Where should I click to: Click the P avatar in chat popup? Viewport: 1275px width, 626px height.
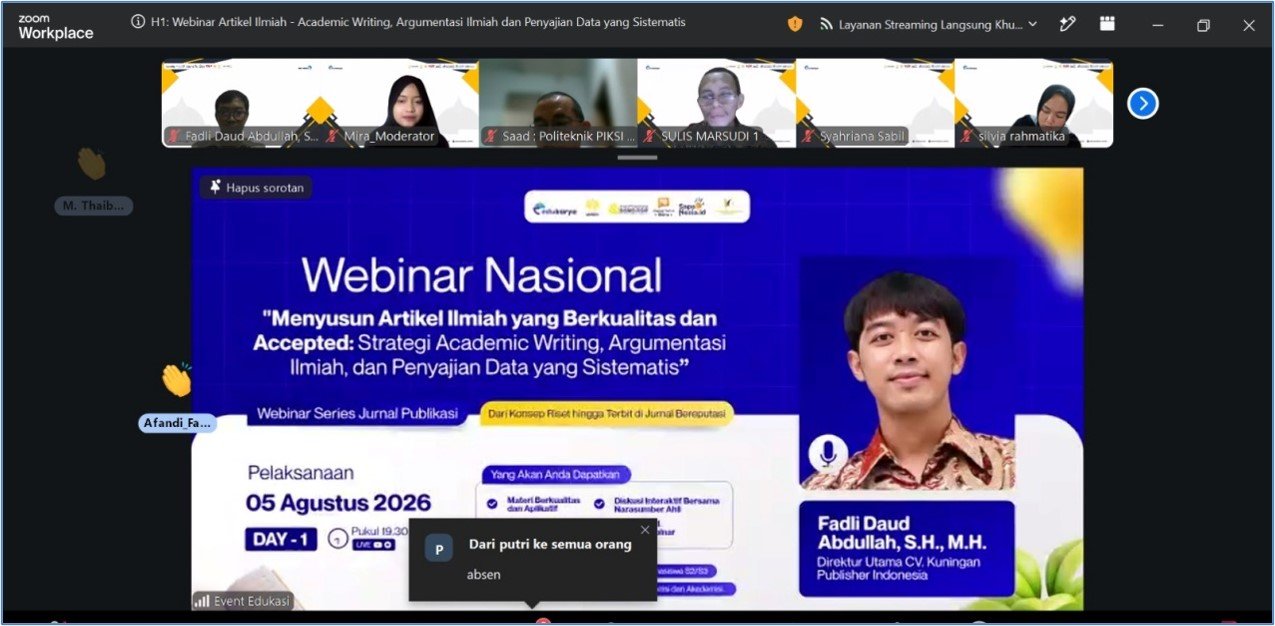[439, 549]
